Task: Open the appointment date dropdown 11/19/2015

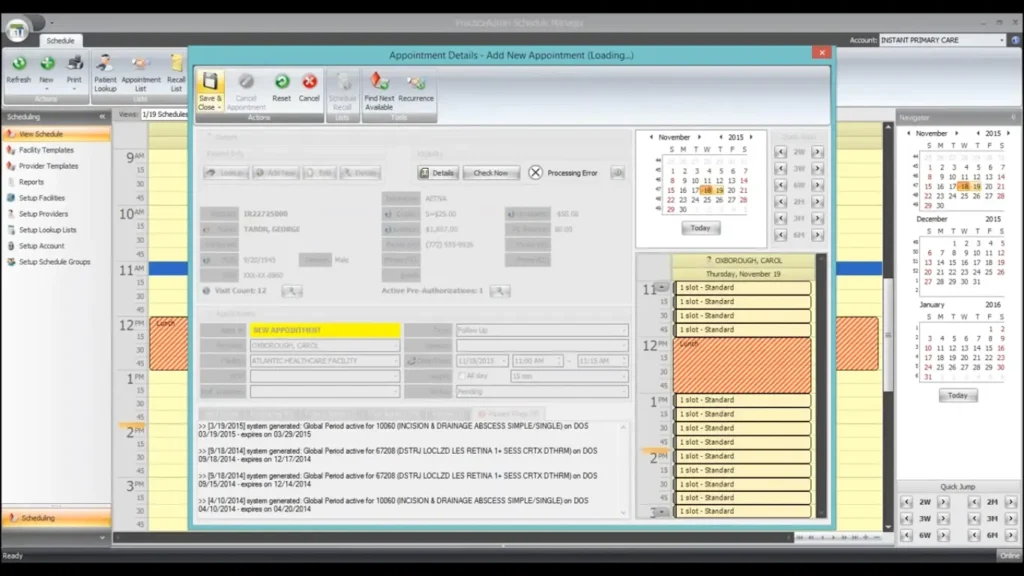Action: click(503, 360)
